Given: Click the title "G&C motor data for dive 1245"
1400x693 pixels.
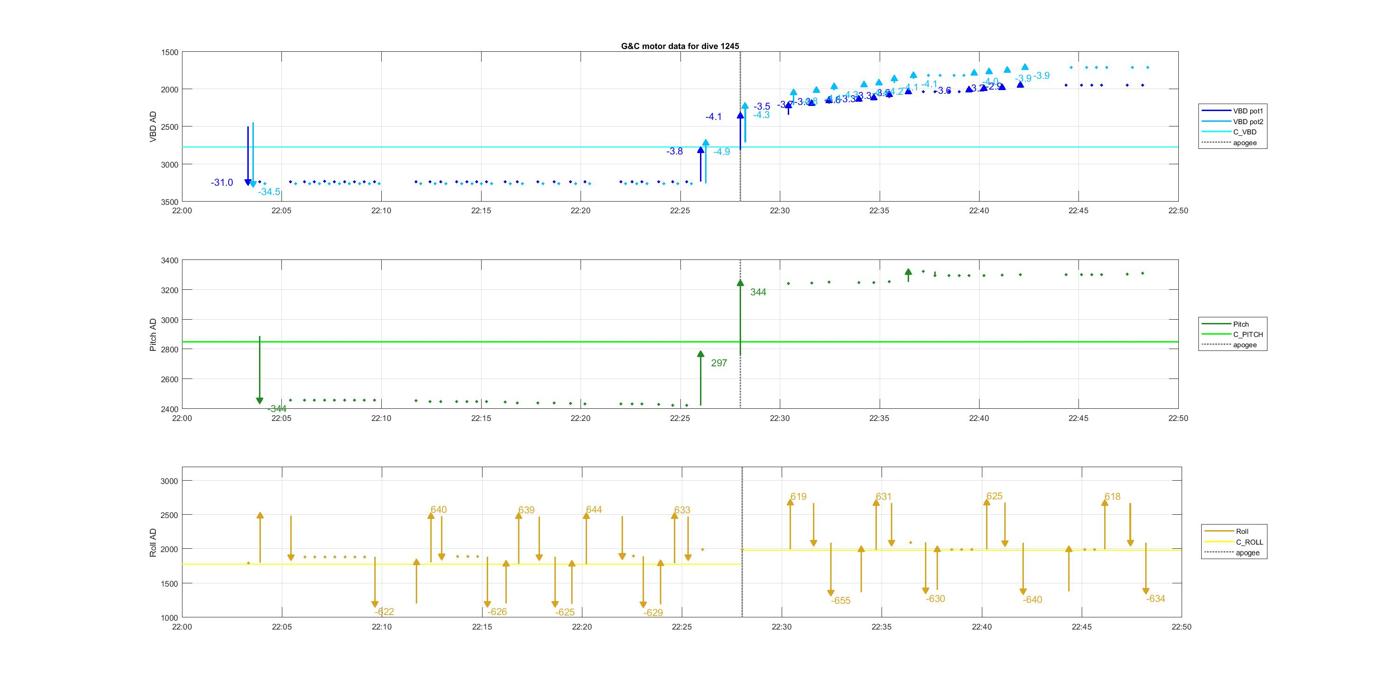Looking at the screenshot, I should [680, 46].
